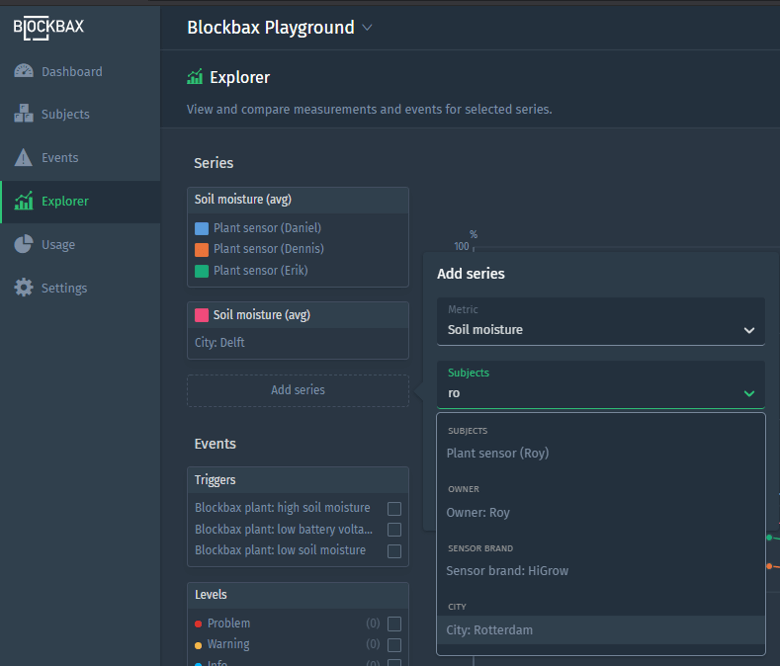
Task: Click the Events warning triangle icon
Action: 23,158
